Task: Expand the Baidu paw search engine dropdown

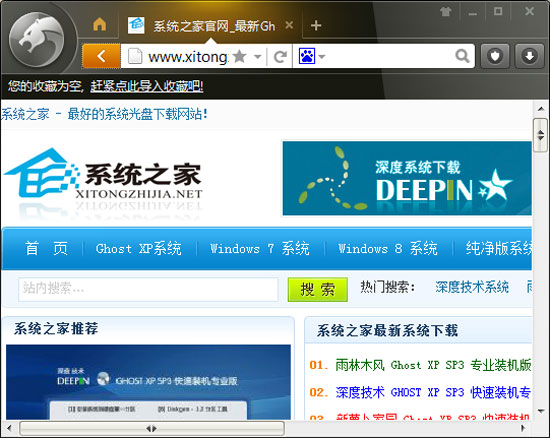Action: 322,56
